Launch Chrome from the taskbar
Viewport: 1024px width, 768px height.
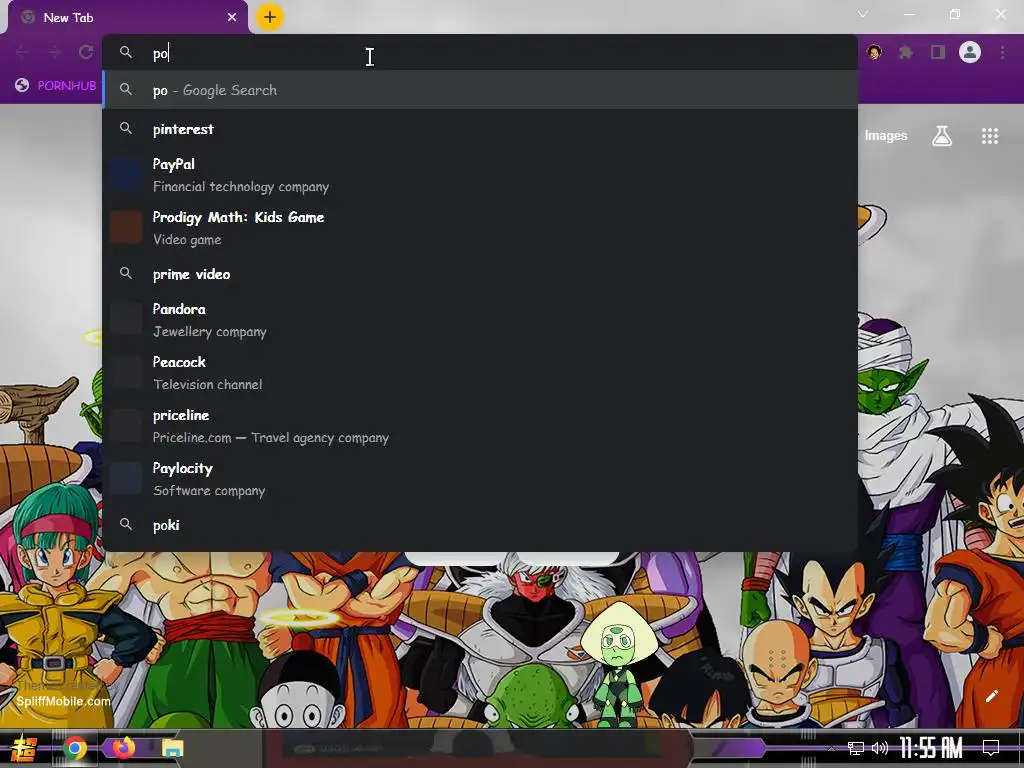pos(74,748)
